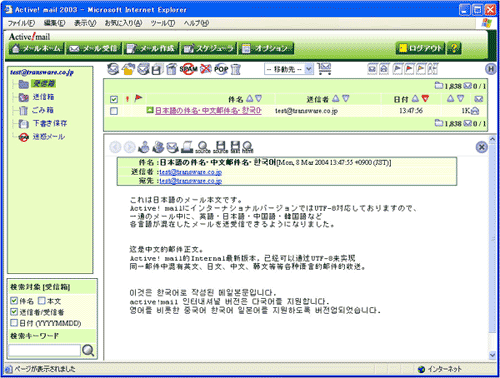Click the reply-all people icon in preview toolbar

tap(158, 147)
